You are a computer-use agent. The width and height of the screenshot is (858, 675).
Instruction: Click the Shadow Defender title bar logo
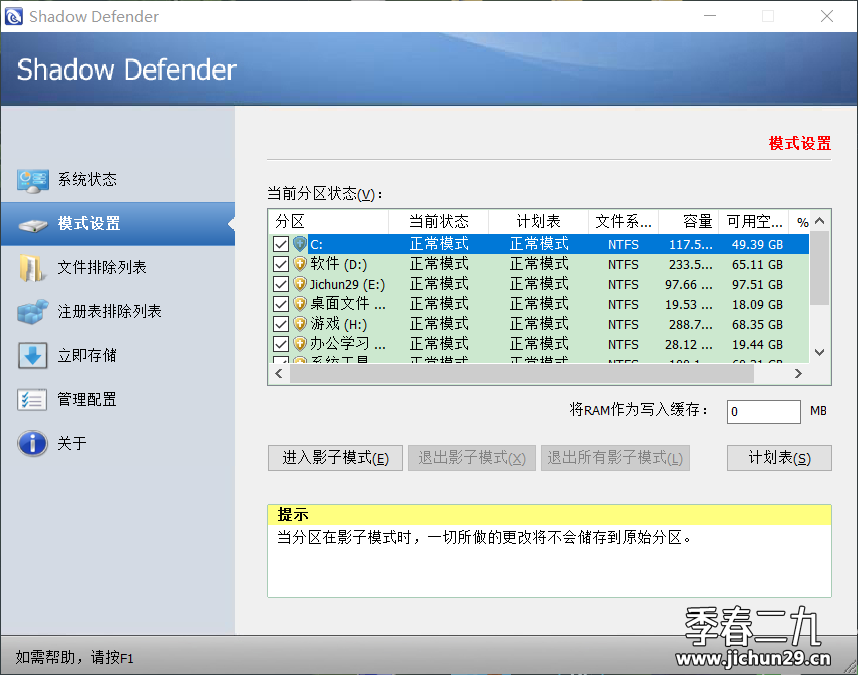14,16
